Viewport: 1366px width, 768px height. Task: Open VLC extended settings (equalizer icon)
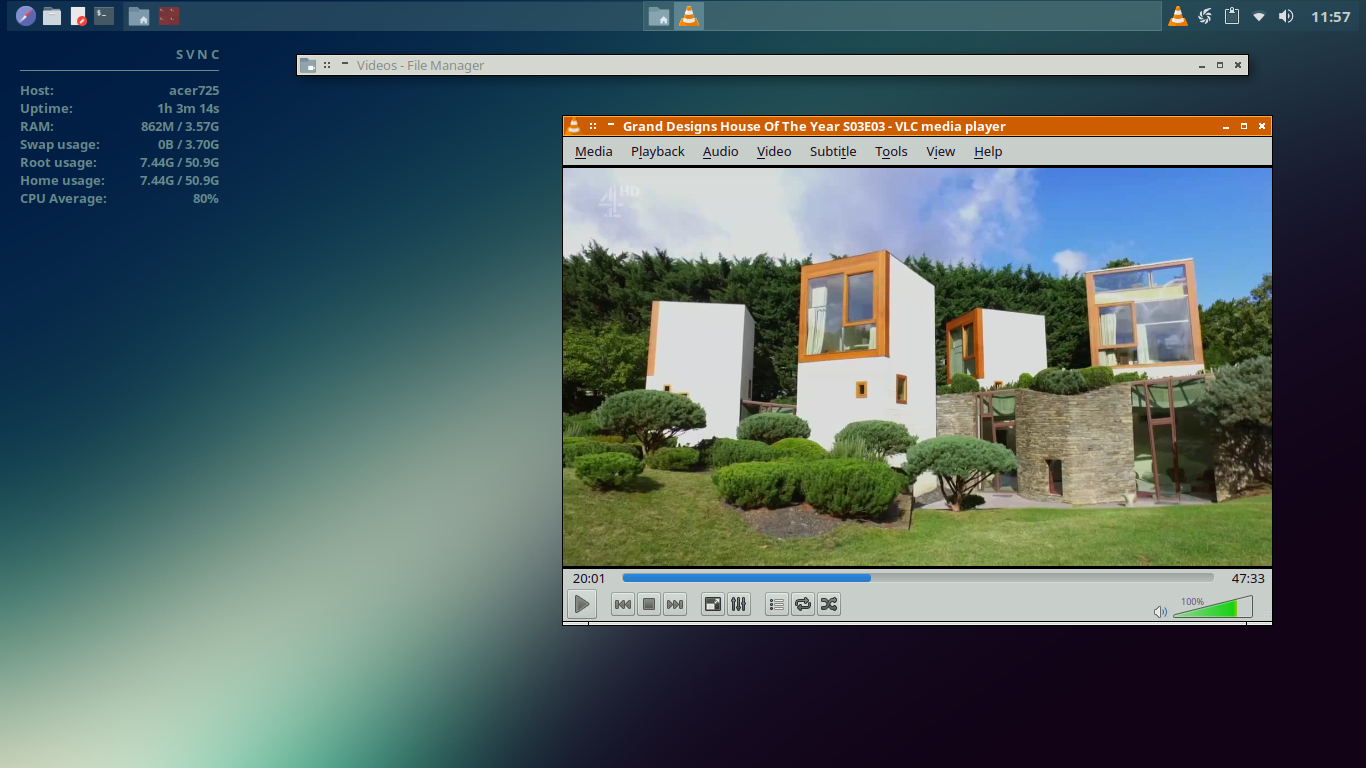[739, 604]
